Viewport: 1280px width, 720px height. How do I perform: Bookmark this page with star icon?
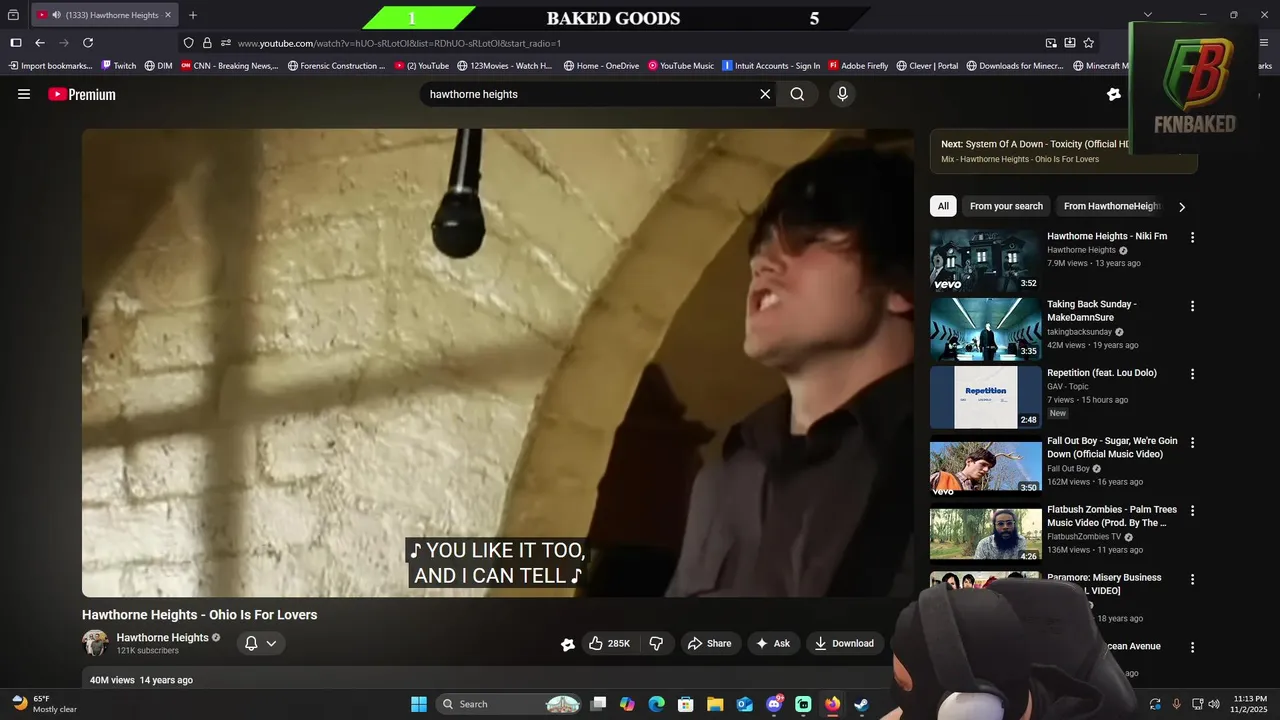[x=1089, y=43]
